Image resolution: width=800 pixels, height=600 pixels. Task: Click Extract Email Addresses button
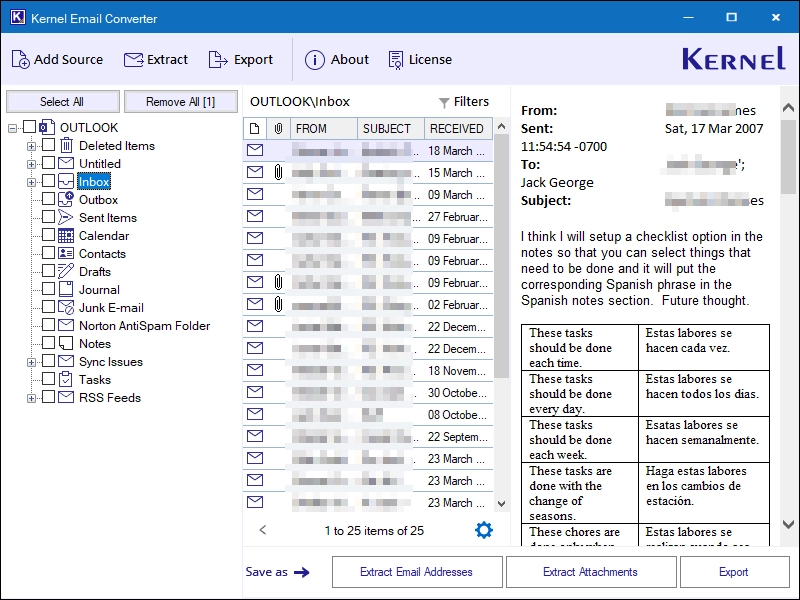click(417, 572)
